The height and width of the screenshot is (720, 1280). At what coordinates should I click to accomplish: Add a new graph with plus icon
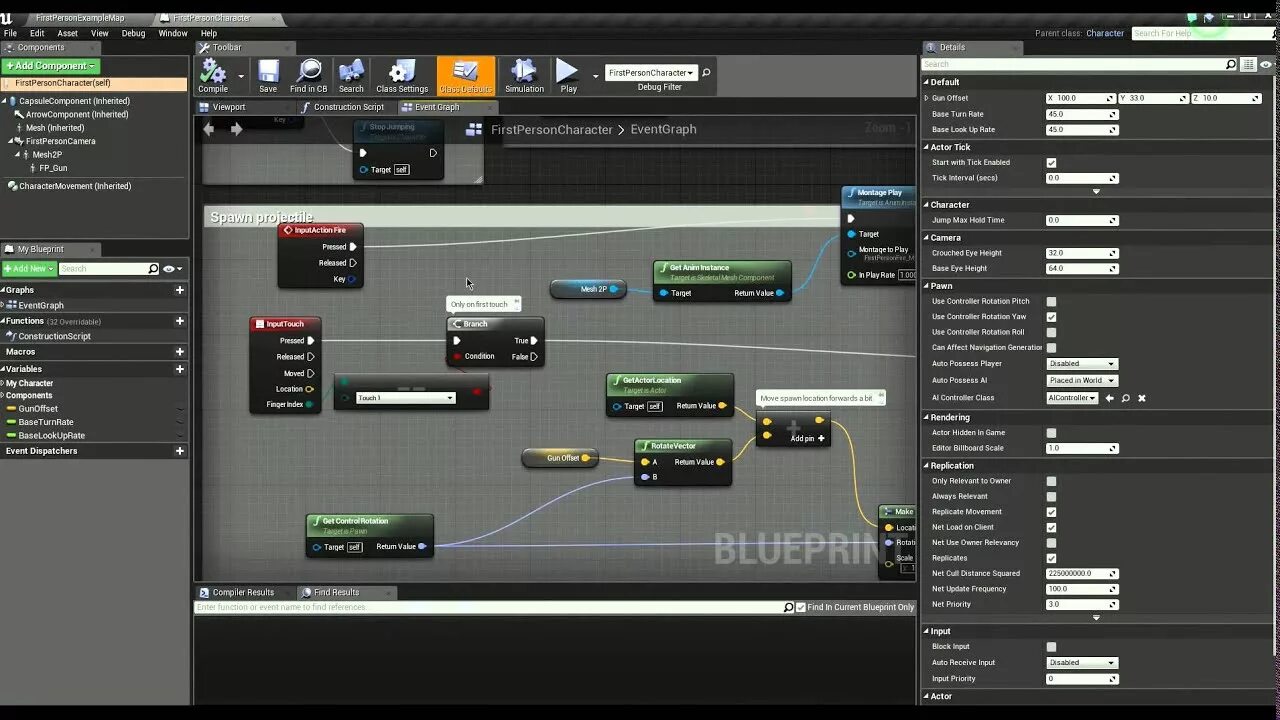coord(180,290)
